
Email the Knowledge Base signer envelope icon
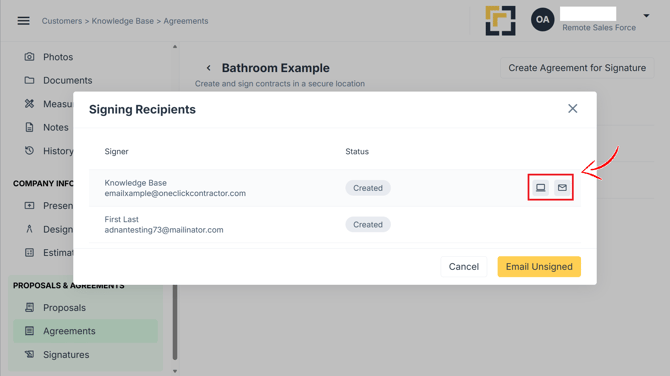pos(562,188)
